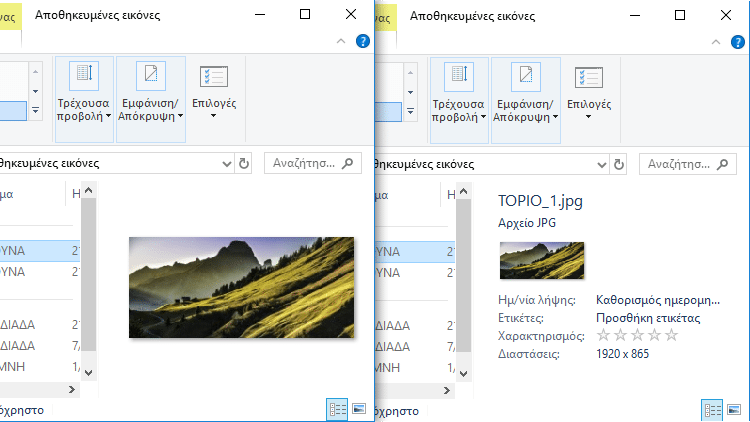Screen dimensions: 750x422
Task: Expand layout gallery more arrow, left window
Action: click(35, 111)
